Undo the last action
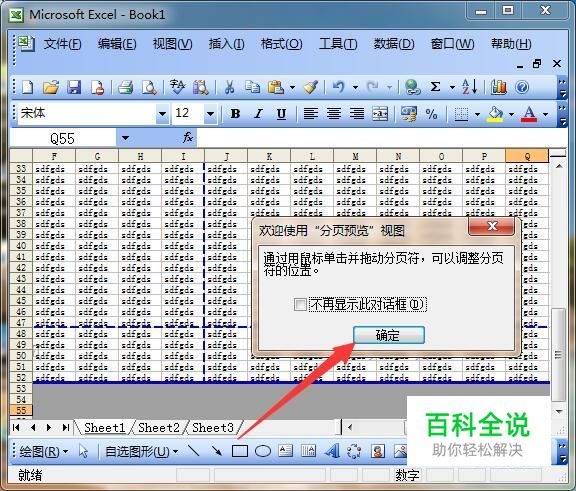The height and width of the screenshot is (491, 576). tap(338, 87)
